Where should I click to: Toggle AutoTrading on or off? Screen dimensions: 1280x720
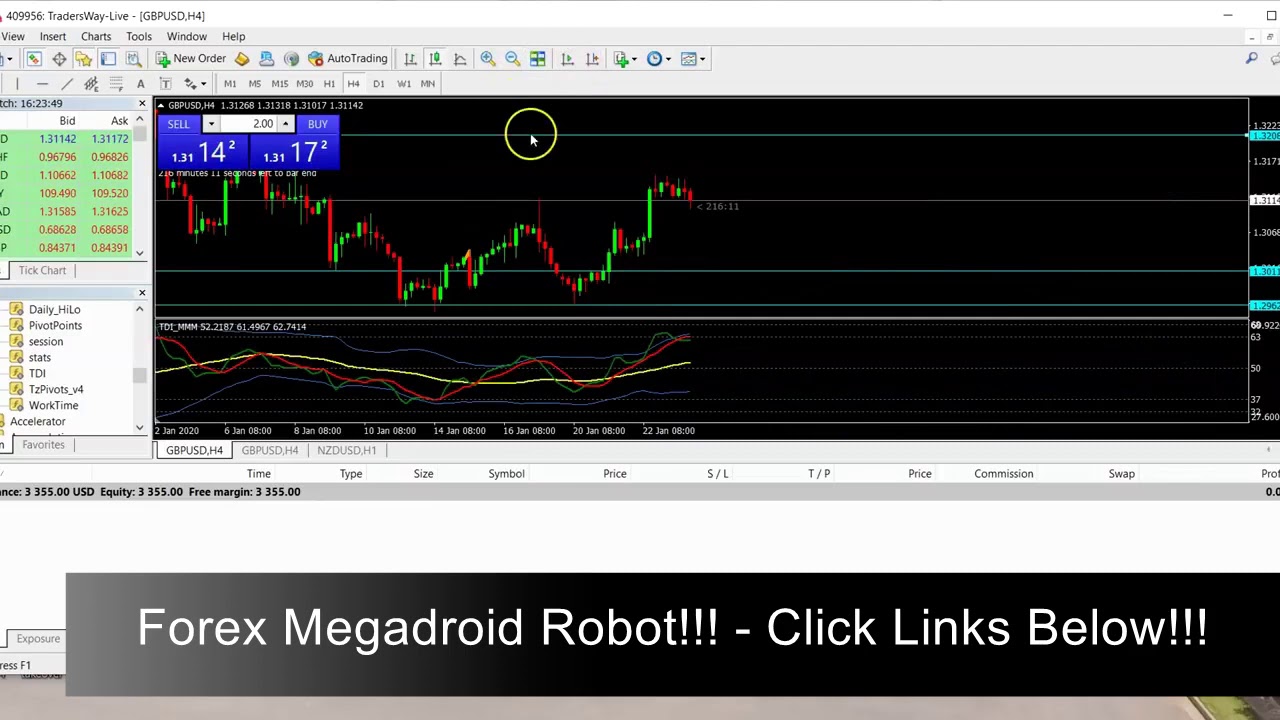(x=347, y=59)
